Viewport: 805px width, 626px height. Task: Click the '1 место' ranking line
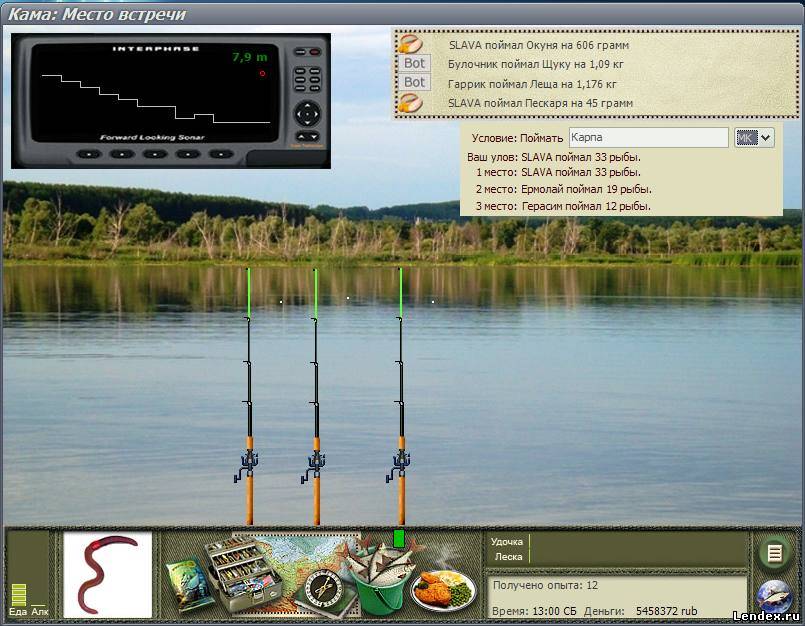pyautogui.click(x=558, y=172)
